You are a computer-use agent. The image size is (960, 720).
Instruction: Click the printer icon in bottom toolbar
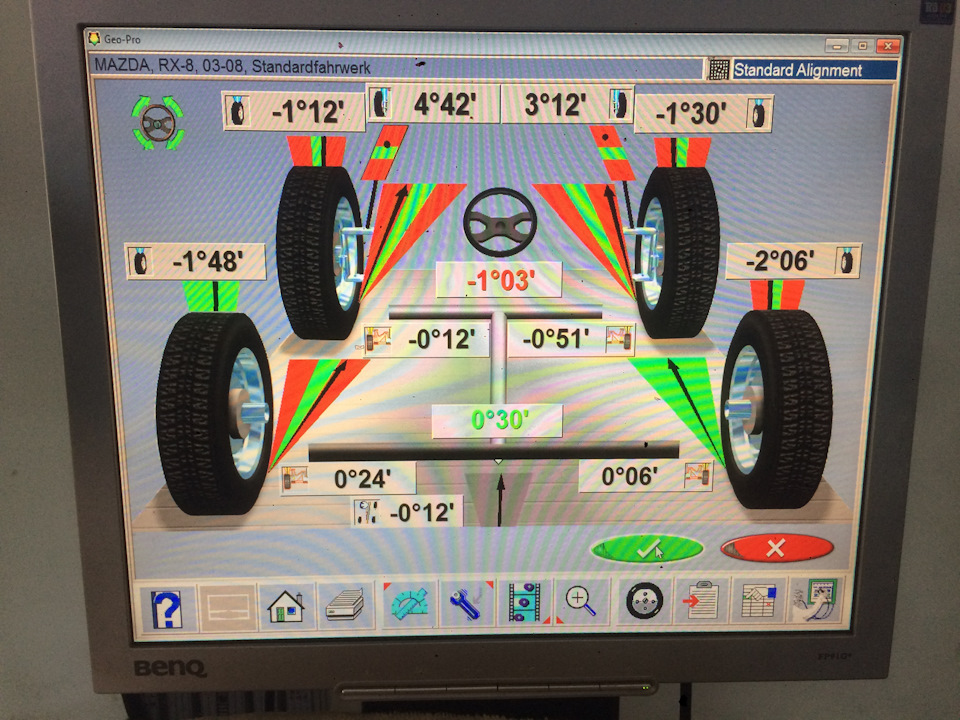(x=345, y=606)
